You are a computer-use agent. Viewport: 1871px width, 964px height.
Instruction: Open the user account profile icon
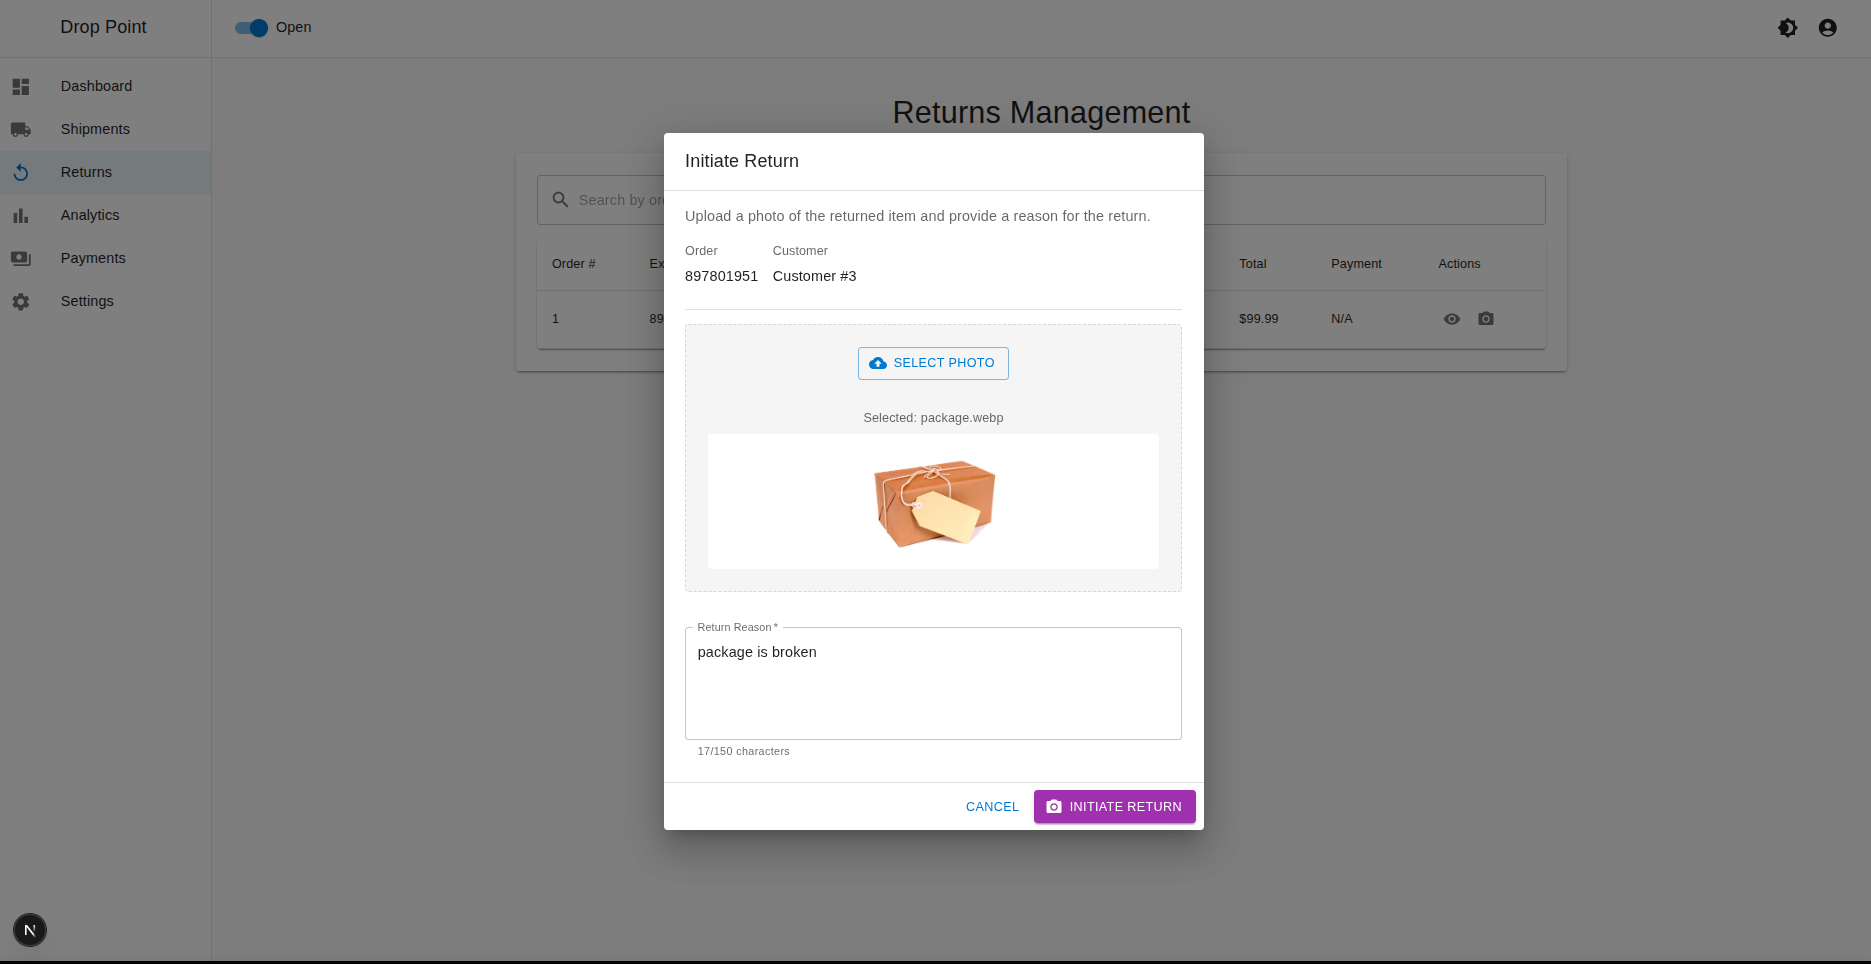click(1827, 28)
